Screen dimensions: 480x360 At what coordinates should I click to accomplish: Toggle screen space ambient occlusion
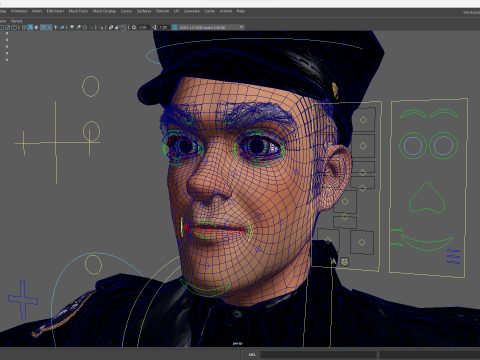(72, 27)
